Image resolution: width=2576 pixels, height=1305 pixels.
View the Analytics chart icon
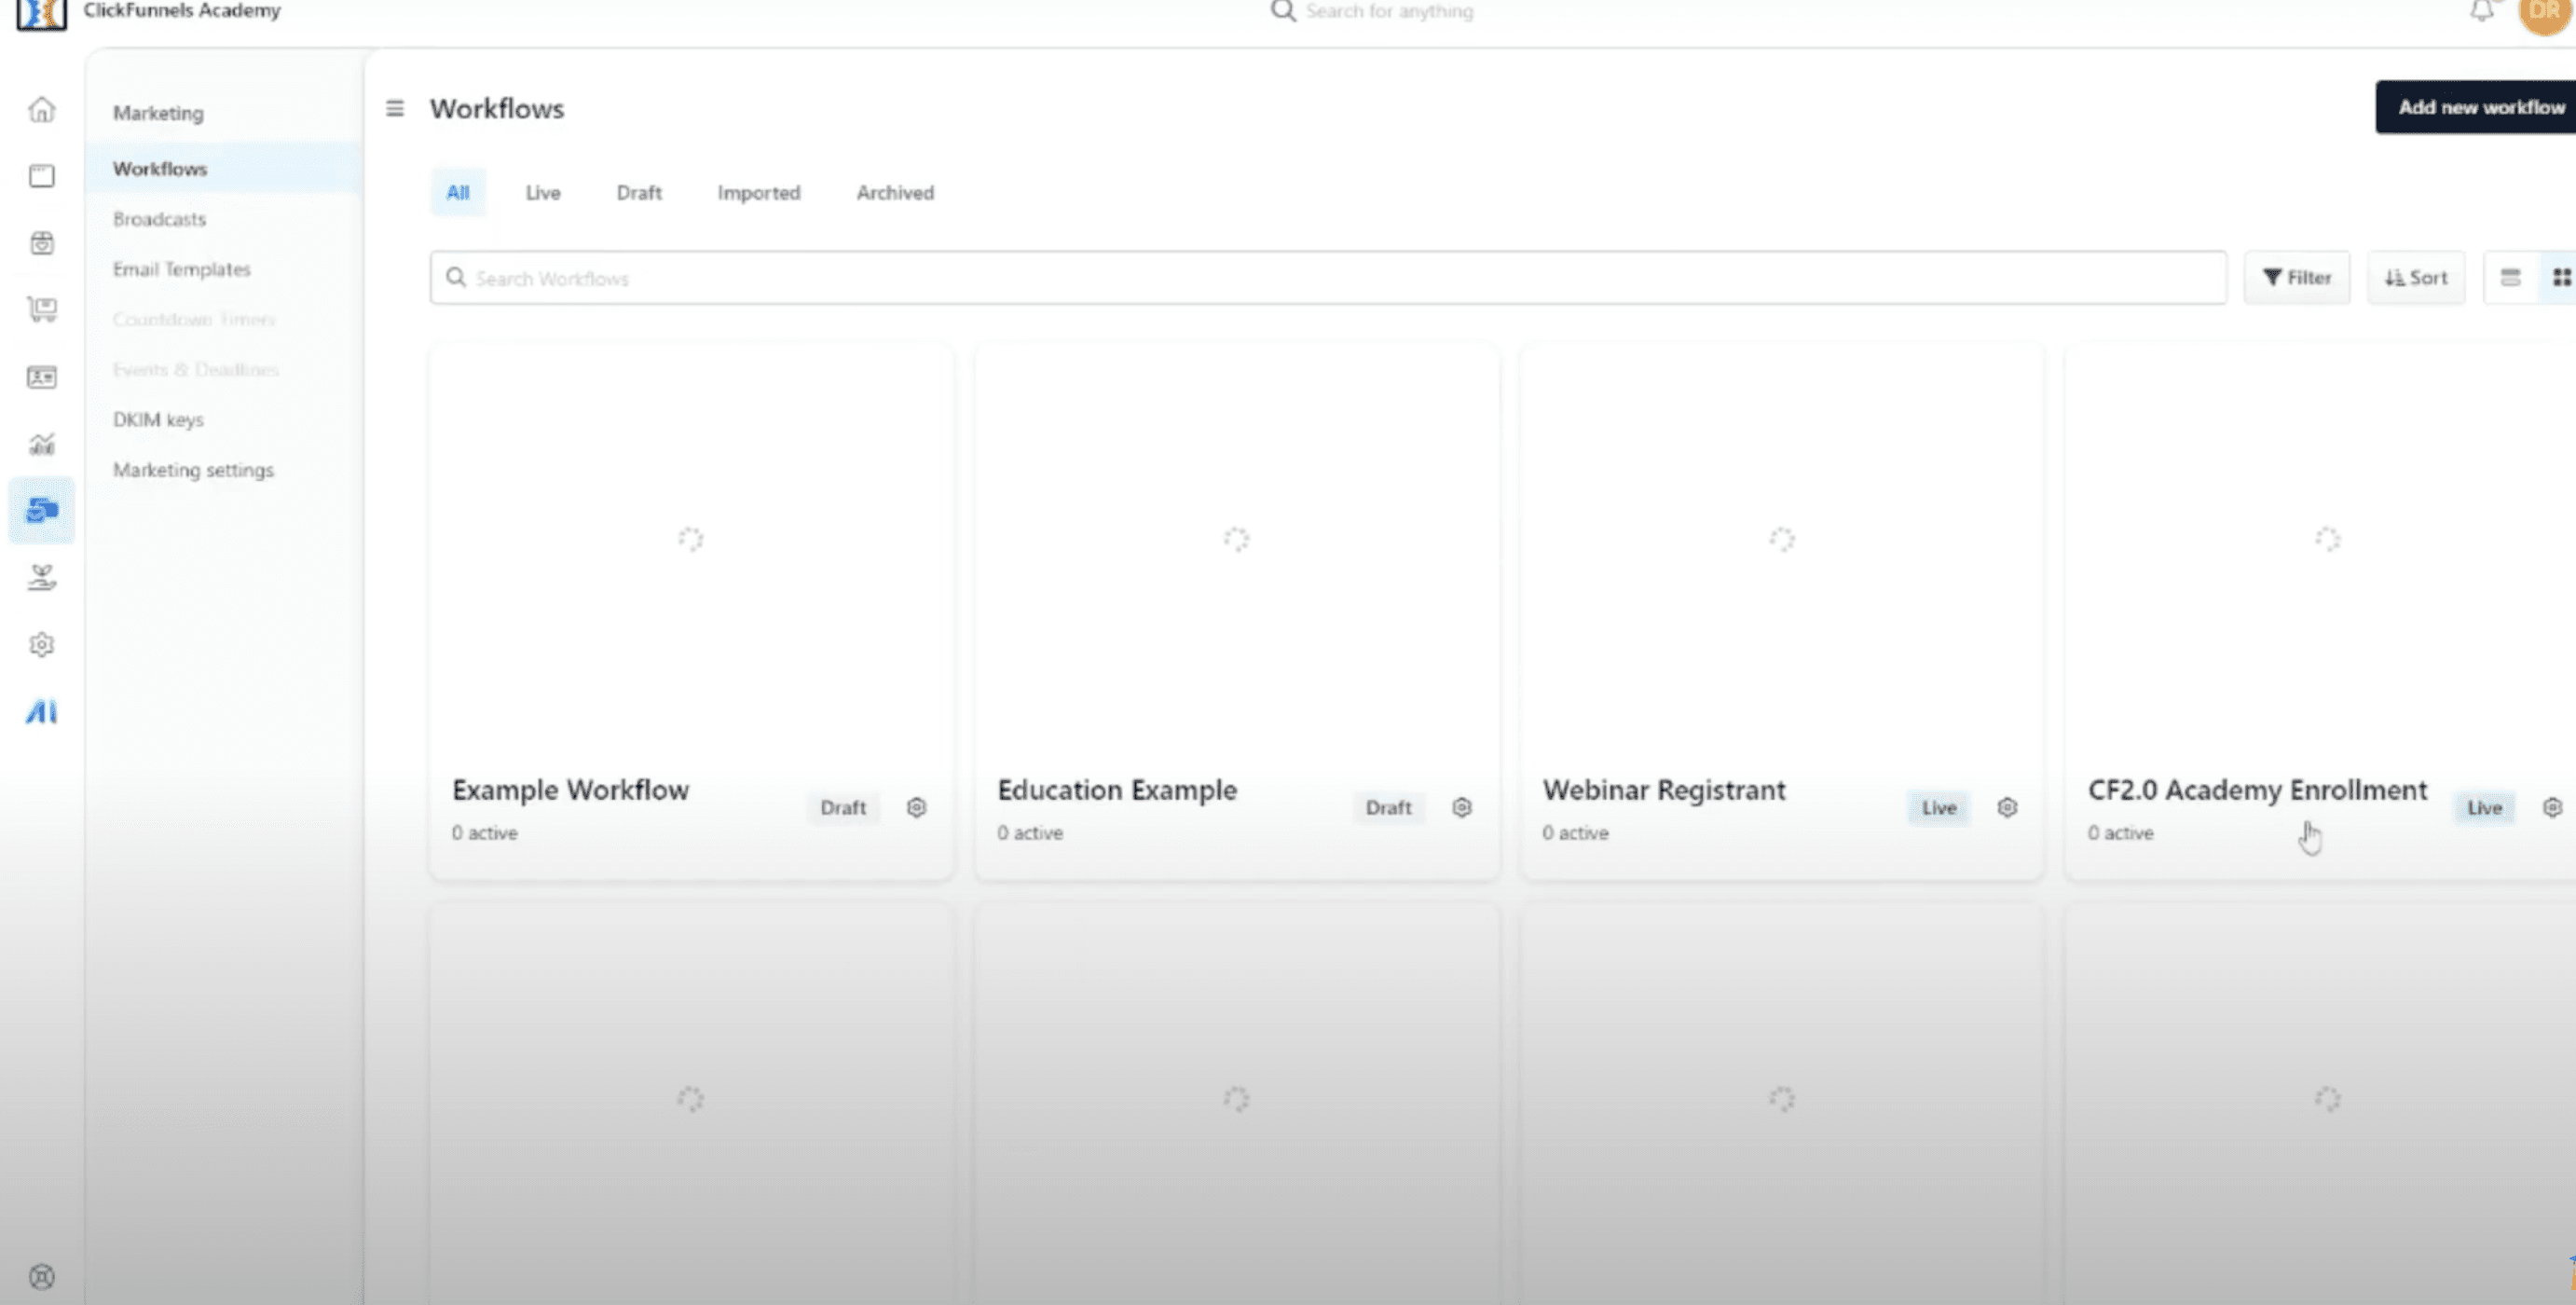coord(41,443)
